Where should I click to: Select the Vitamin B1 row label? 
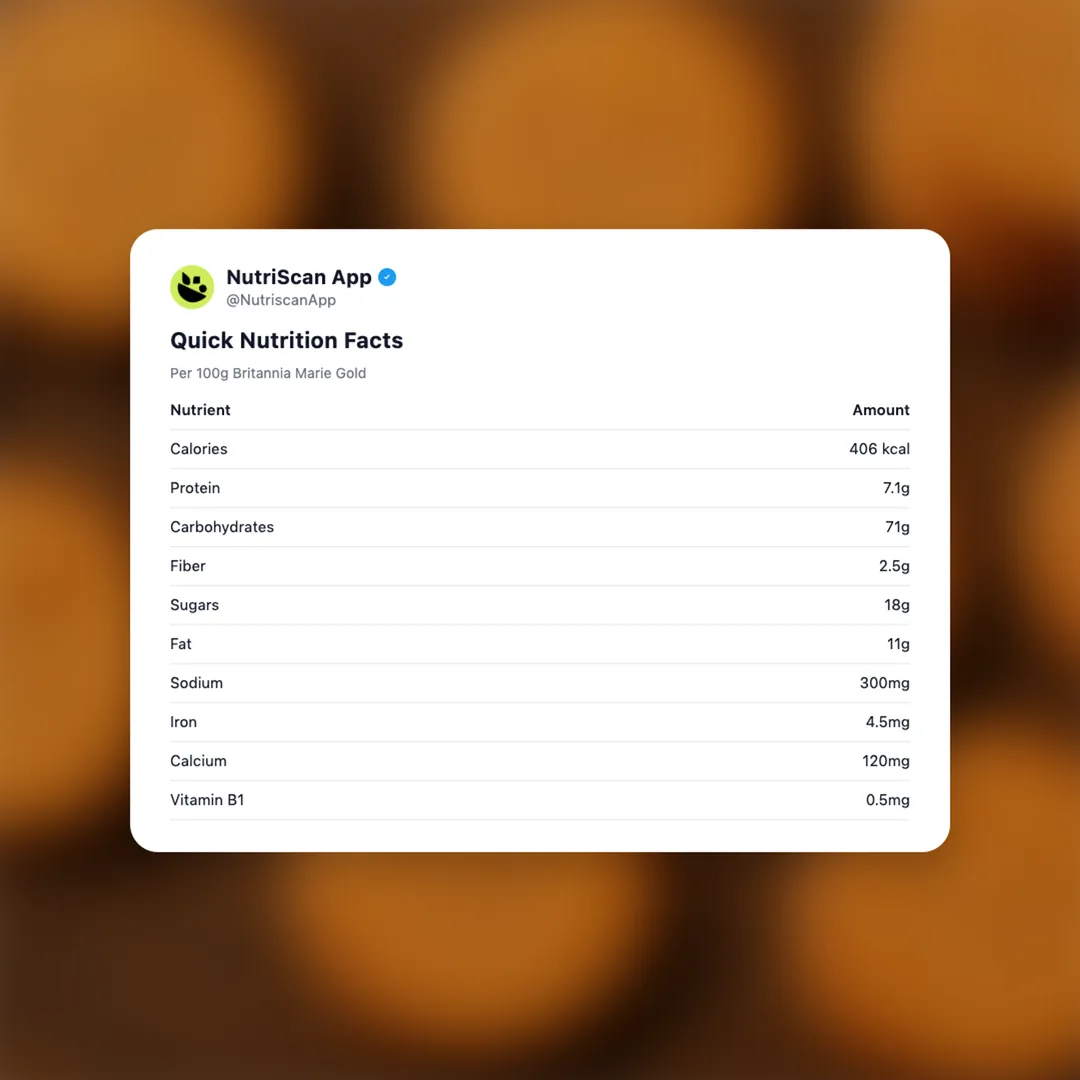pyautogui.click(x=207, y=800)
